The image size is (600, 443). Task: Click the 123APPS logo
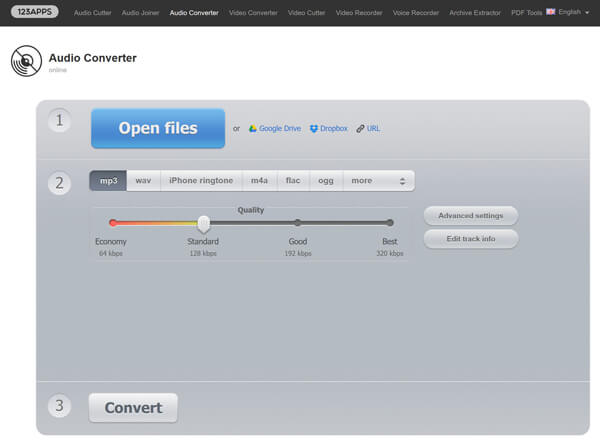[34, 12]
